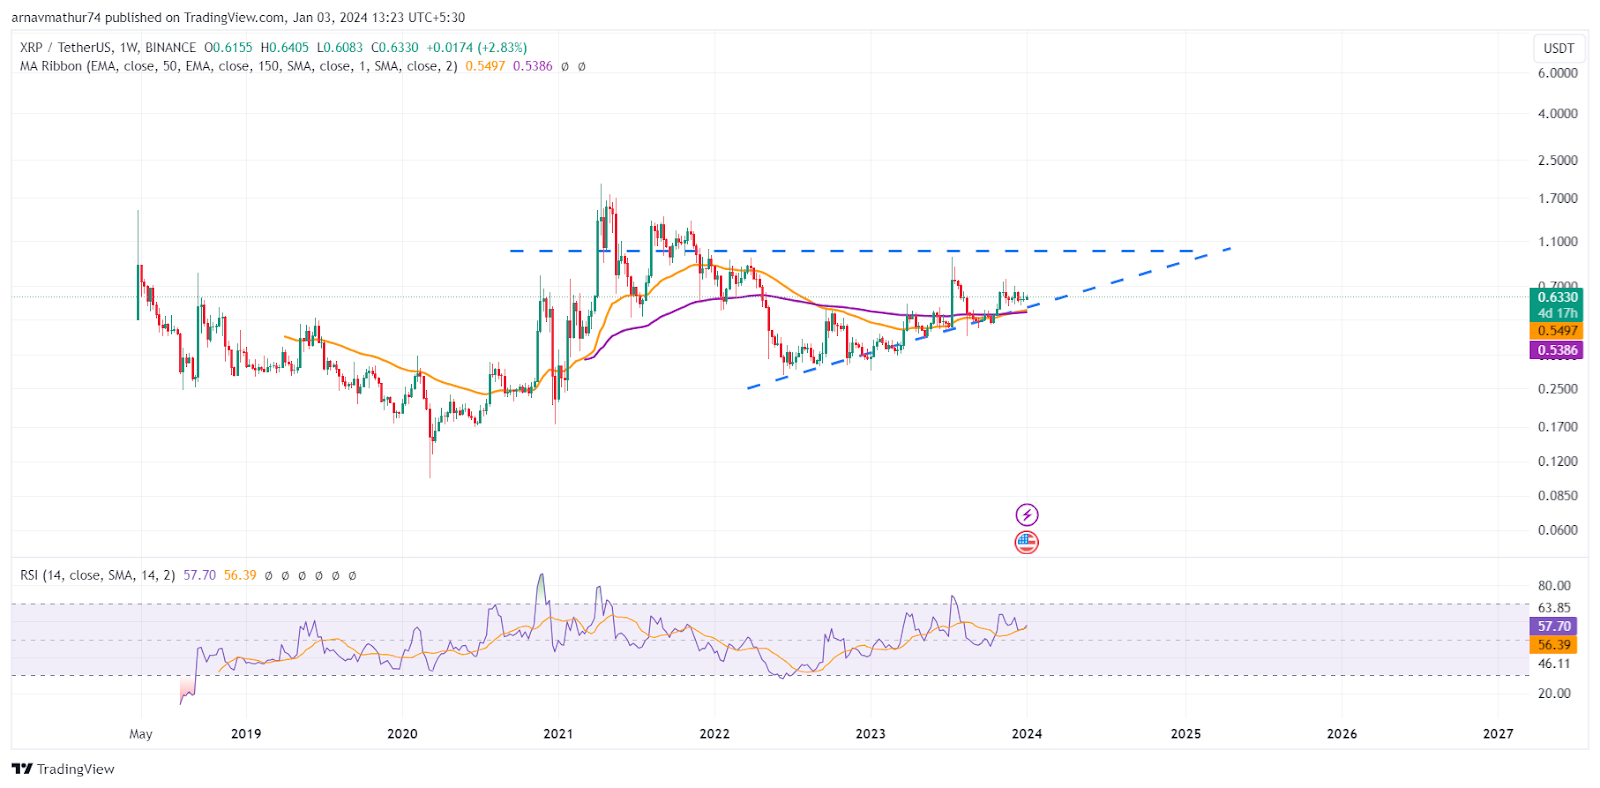
Task: Click the 20.00 RSI axis label
Action: [1554, 693]
